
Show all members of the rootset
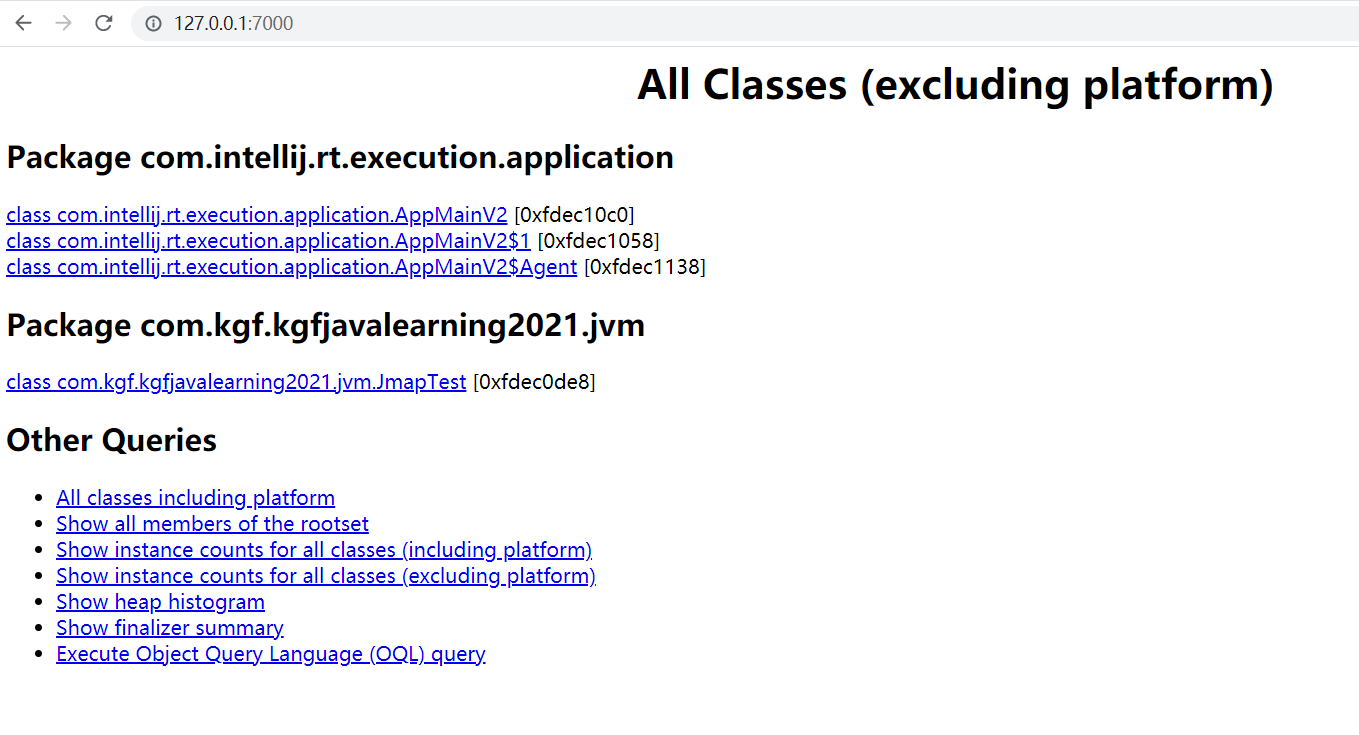click(x=212, y=523)
